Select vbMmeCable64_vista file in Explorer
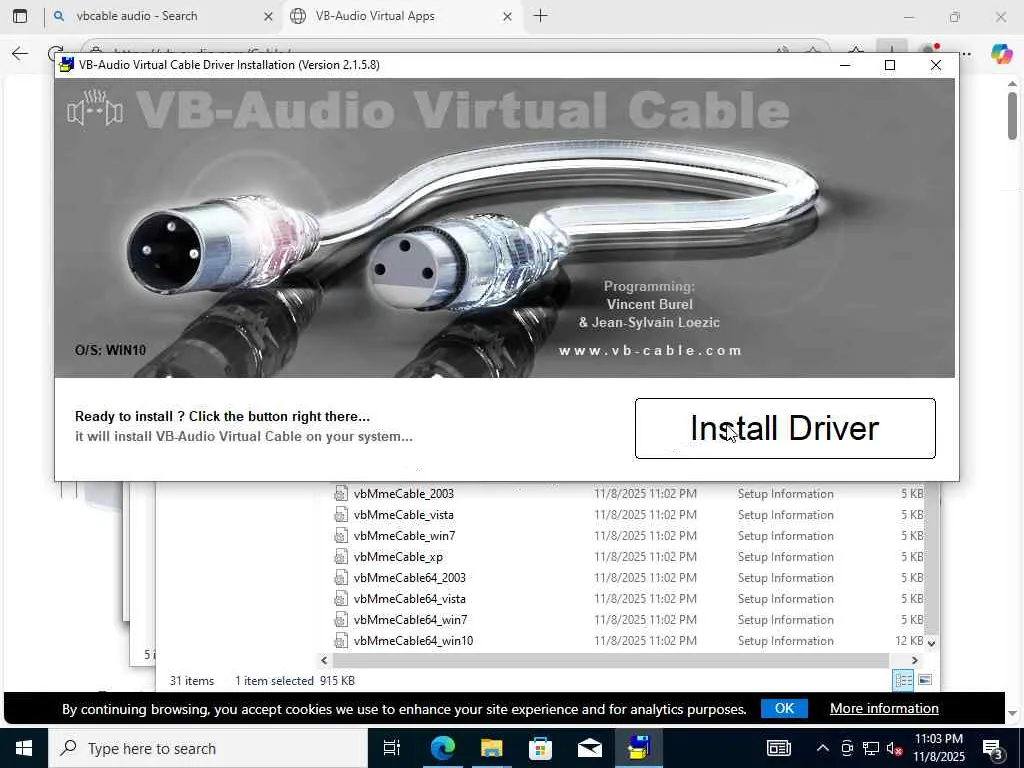 (x=409, y=598)
